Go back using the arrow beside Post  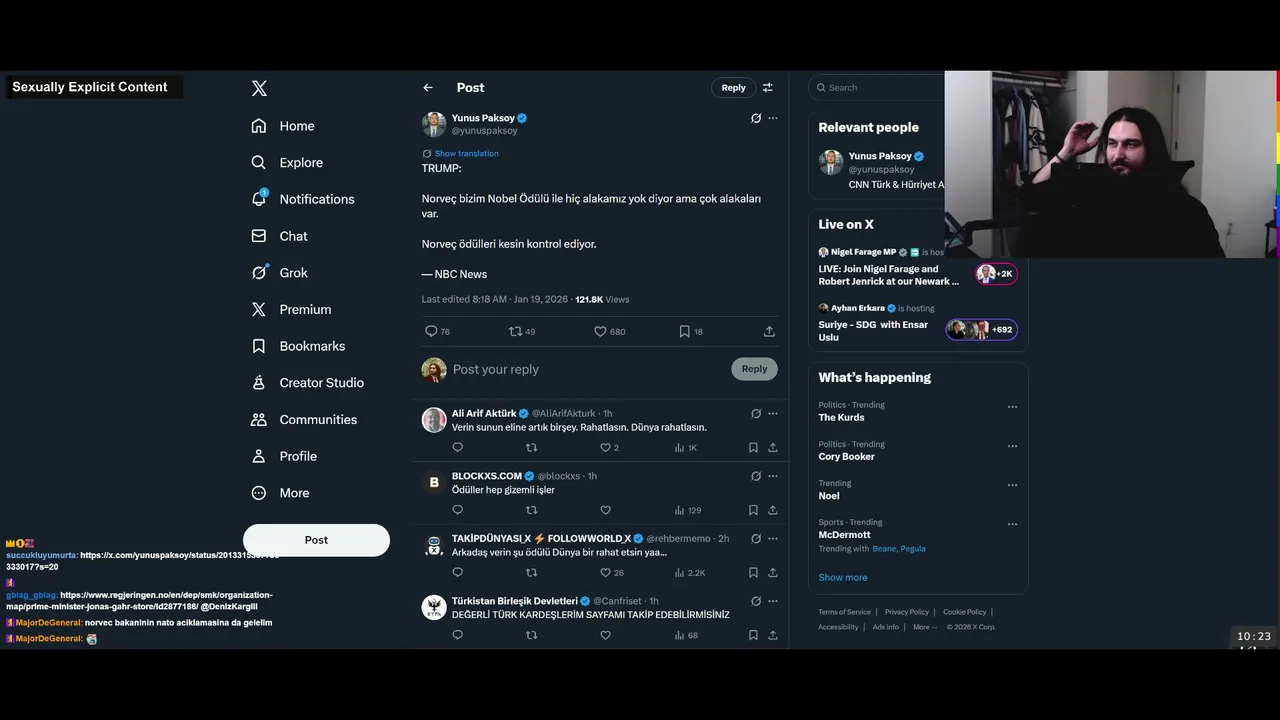428,88
